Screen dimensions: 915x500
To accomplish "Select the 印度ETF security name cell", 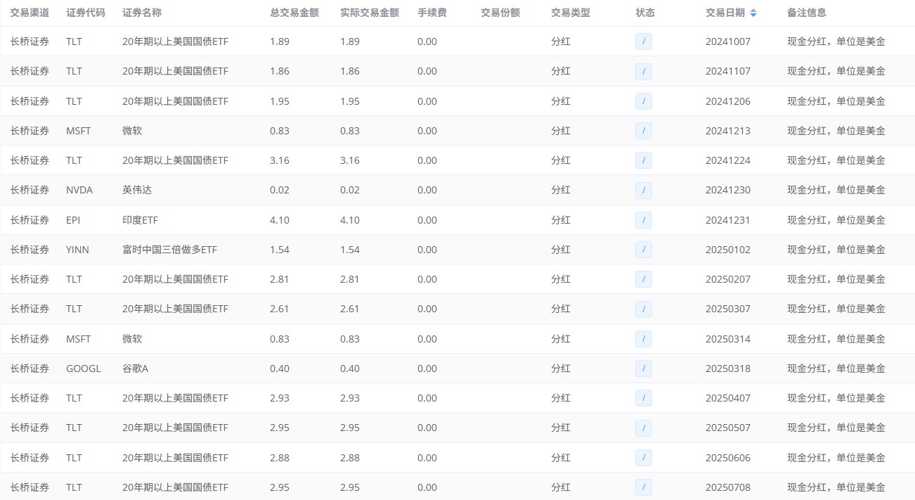I will [x=140, y=220].
